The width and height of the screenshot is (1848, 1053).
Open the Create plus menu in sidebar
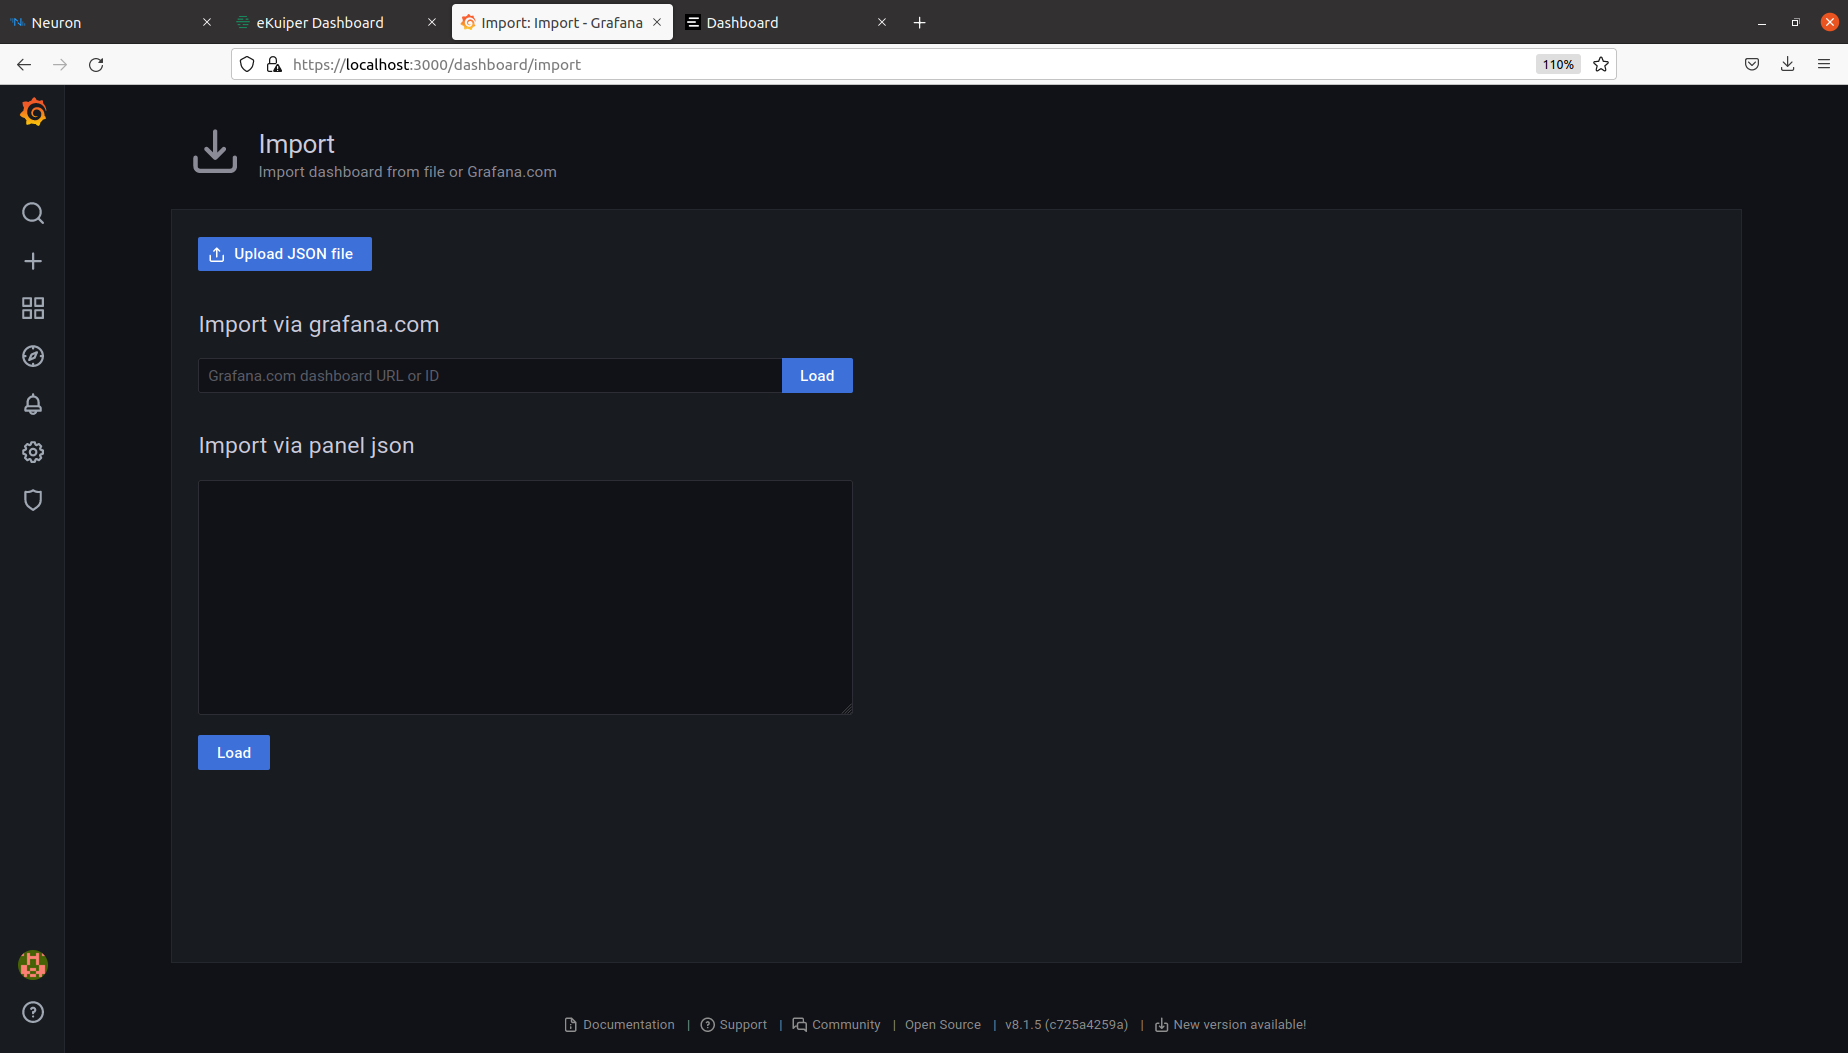coord(33,261)
